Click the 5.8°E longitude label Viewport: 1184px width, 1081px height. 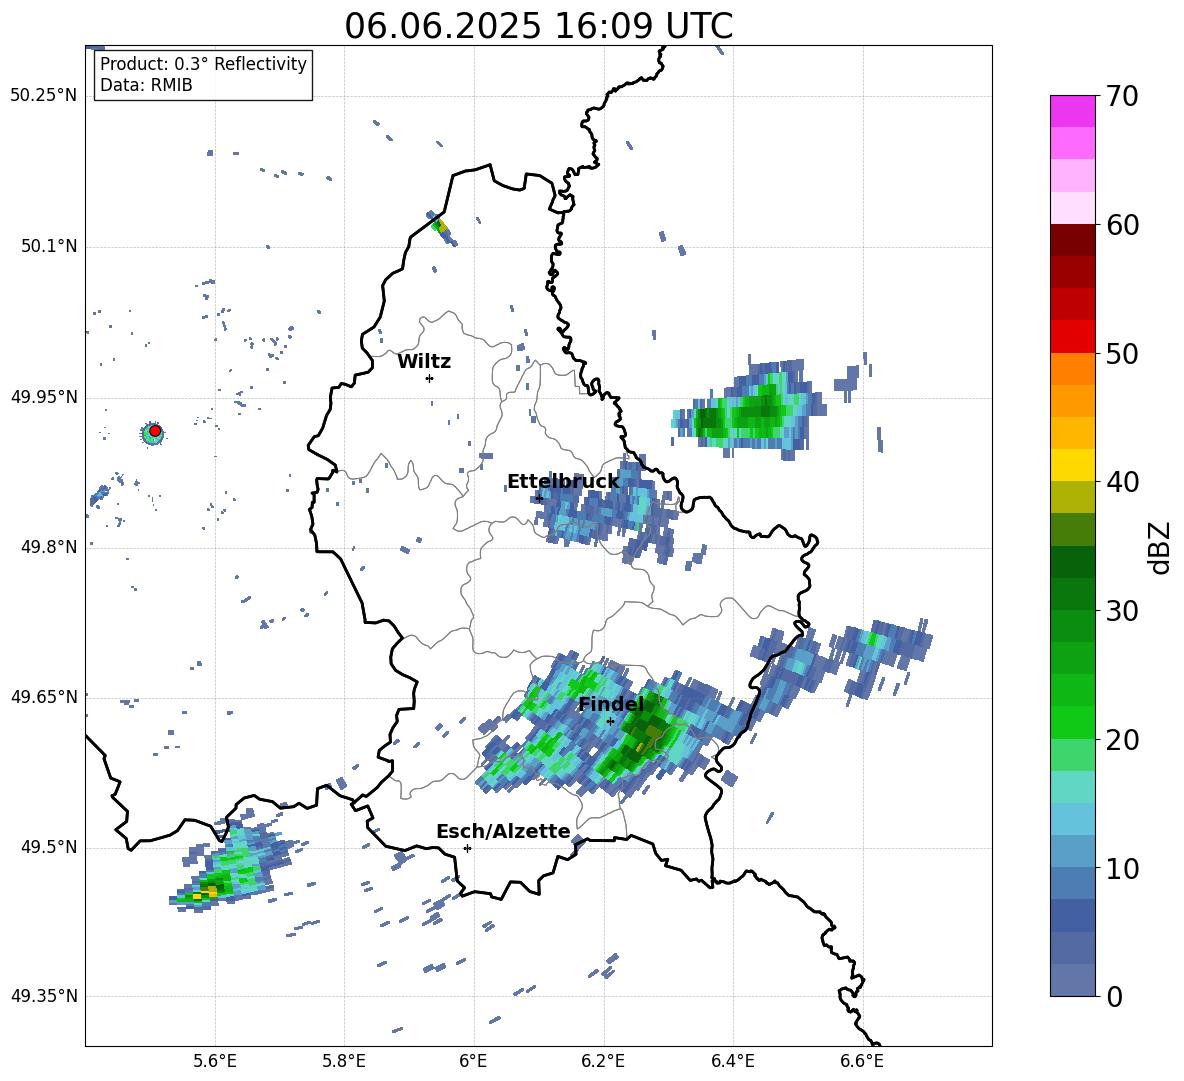point(344,1061)
